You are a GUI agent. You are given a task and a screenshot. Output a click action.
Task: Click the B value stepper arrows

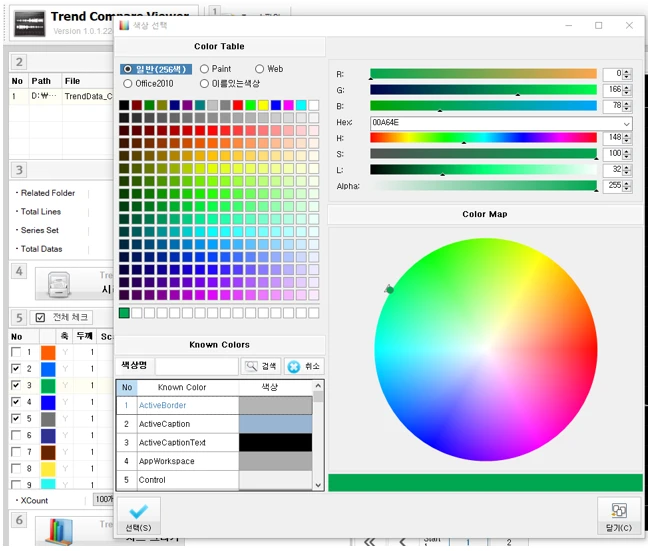(627, 106)
